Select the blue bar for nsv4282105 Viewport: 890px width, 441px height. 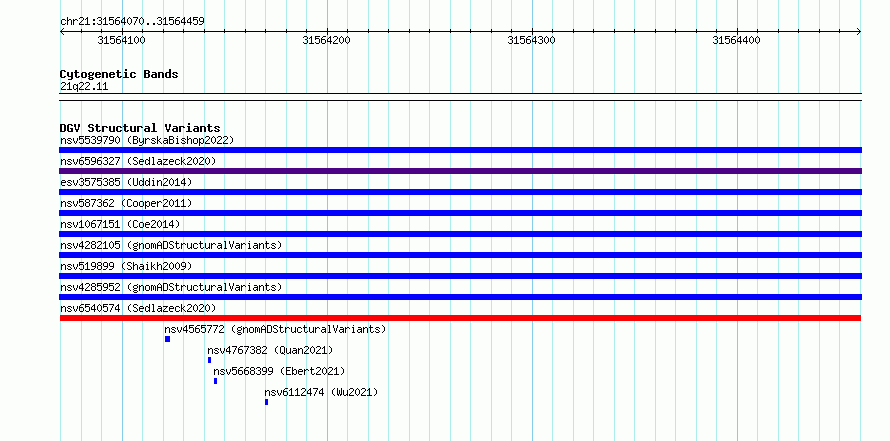pos(460,255)
